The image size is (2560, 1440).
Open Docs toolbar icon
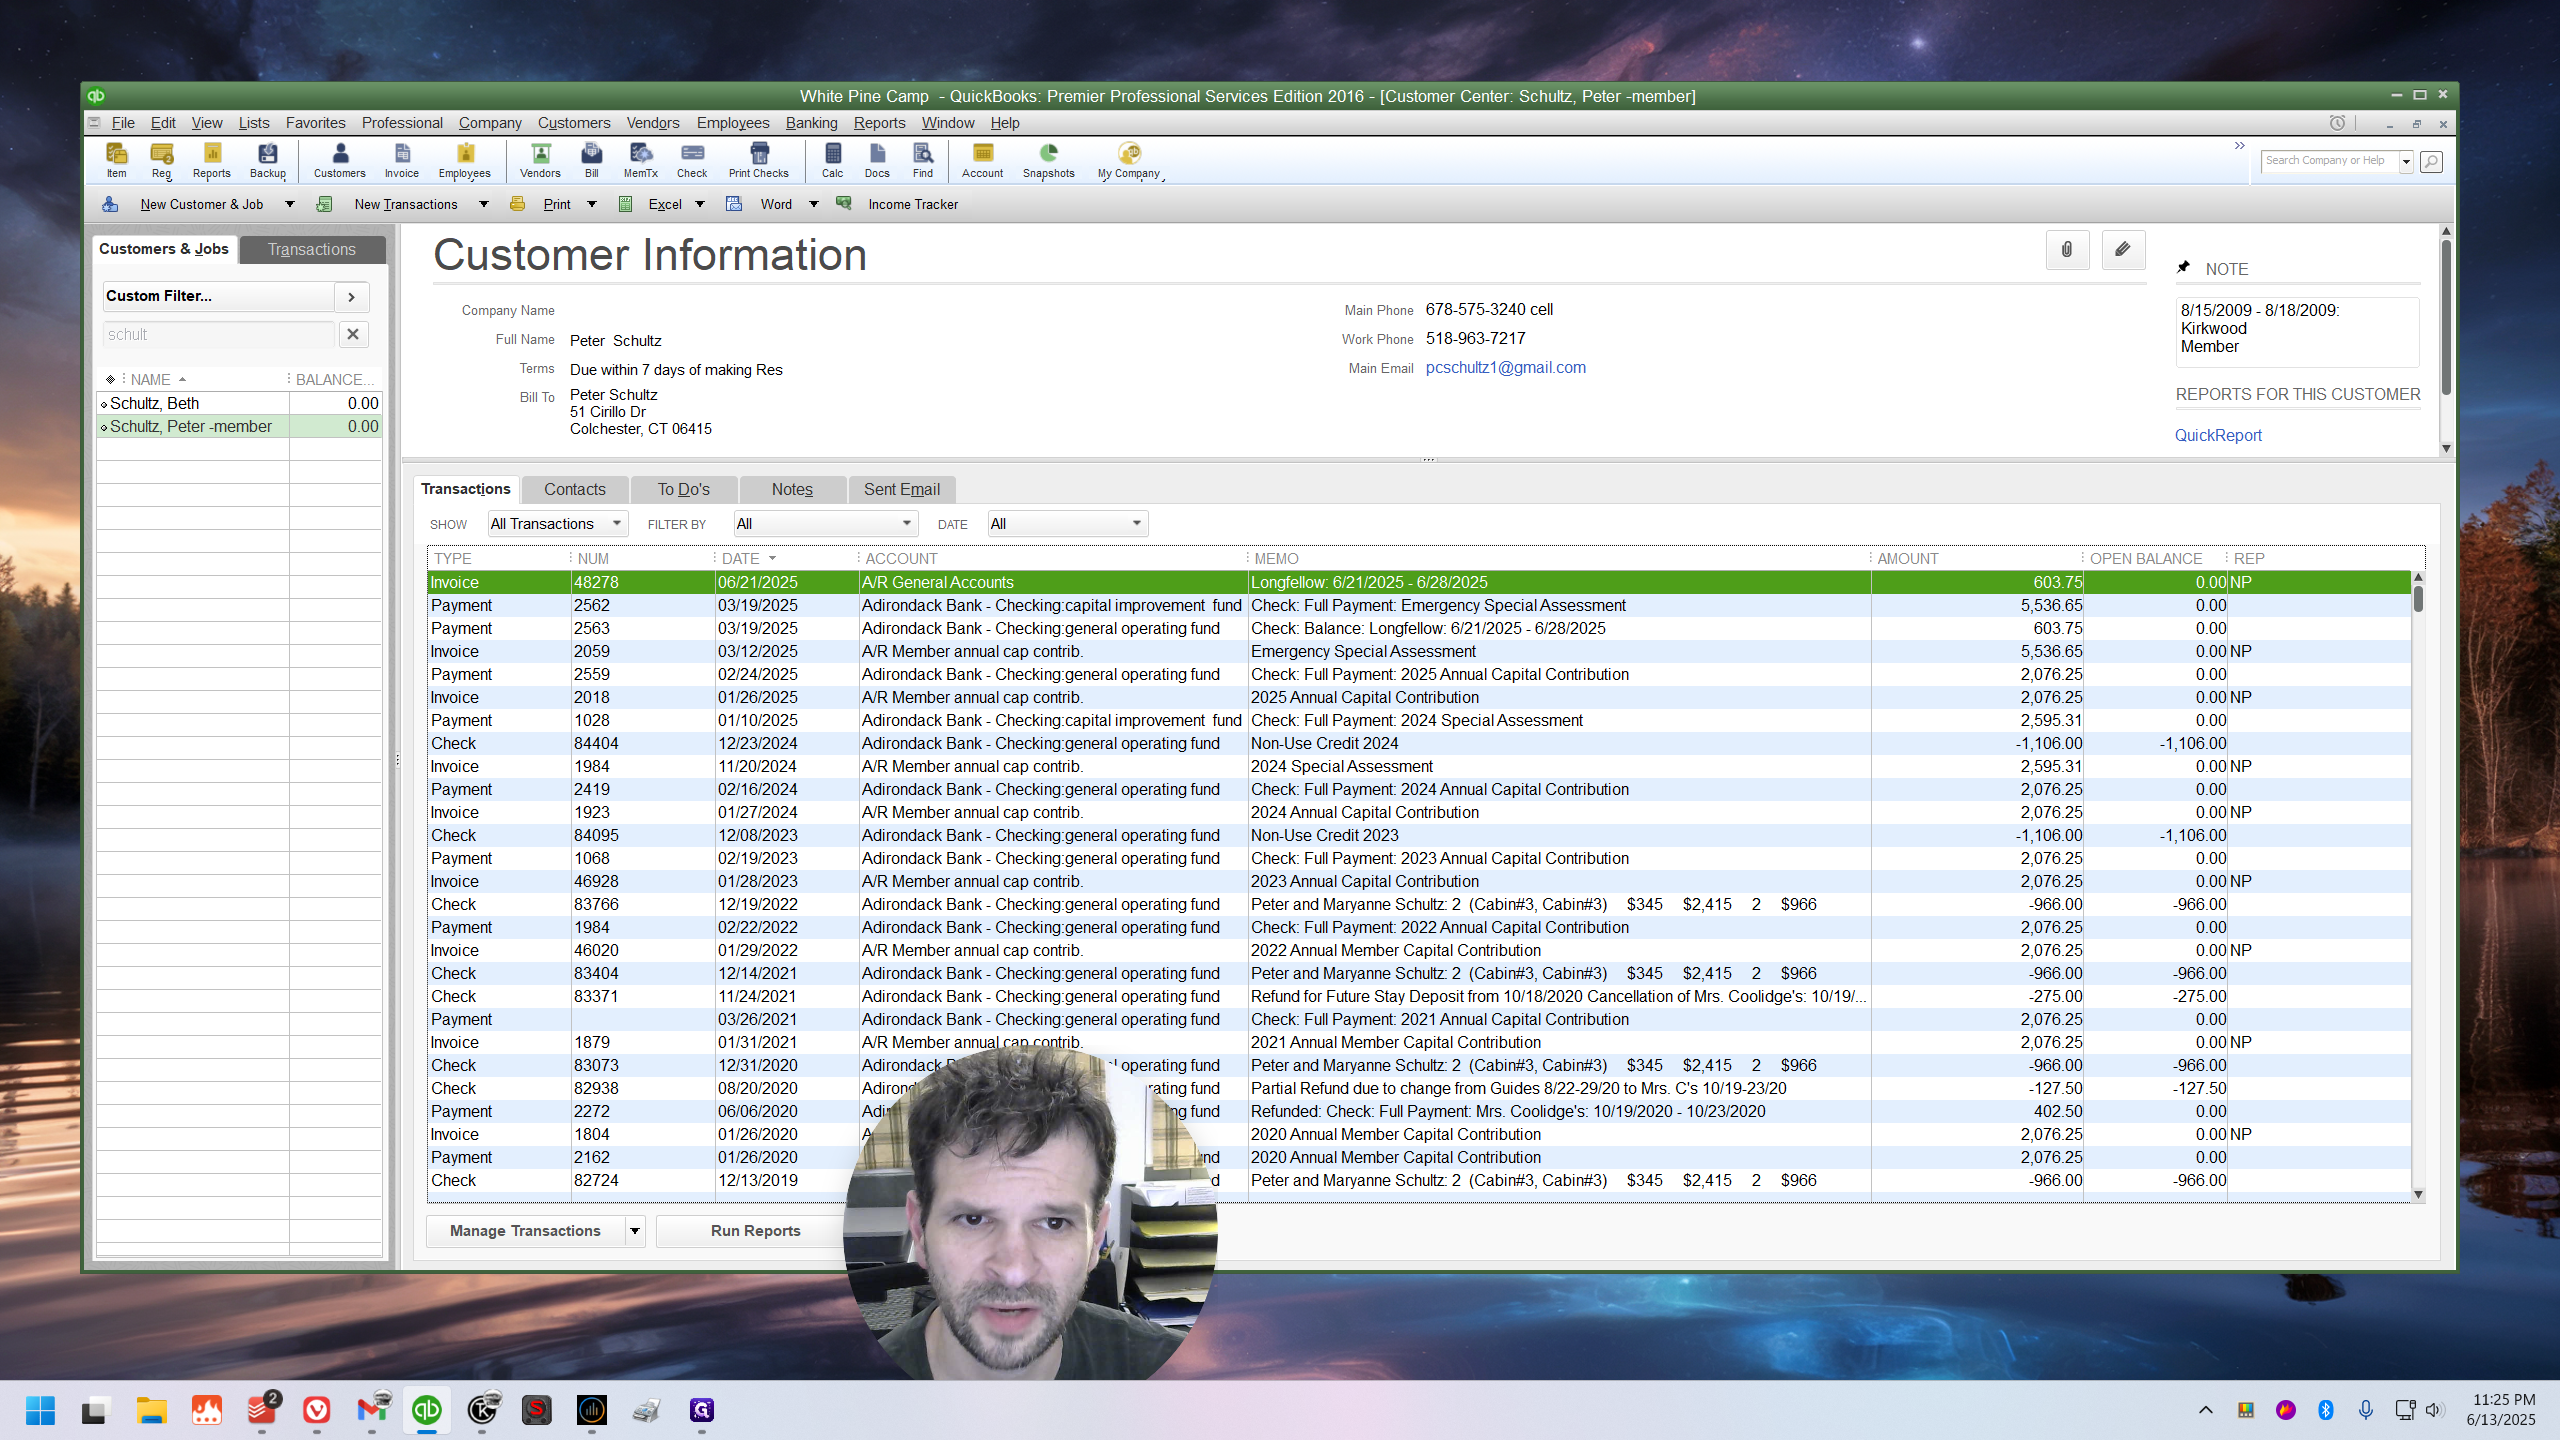pos(877,160)
